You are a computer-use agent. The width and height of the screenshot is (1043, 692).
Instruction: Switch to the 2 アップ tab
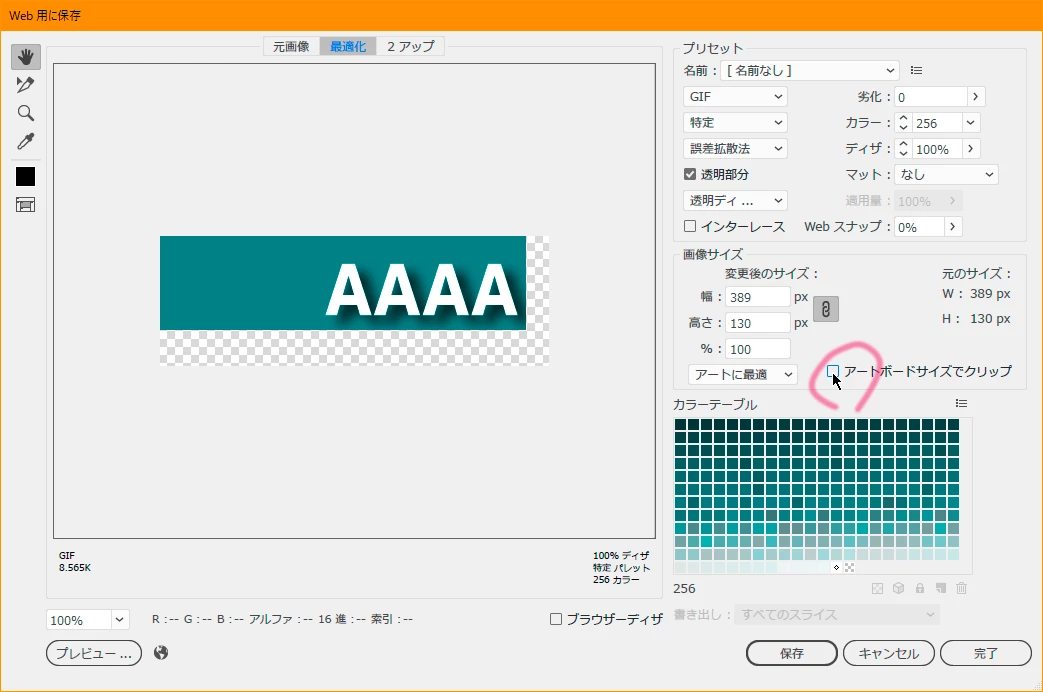tap(410, 46)
